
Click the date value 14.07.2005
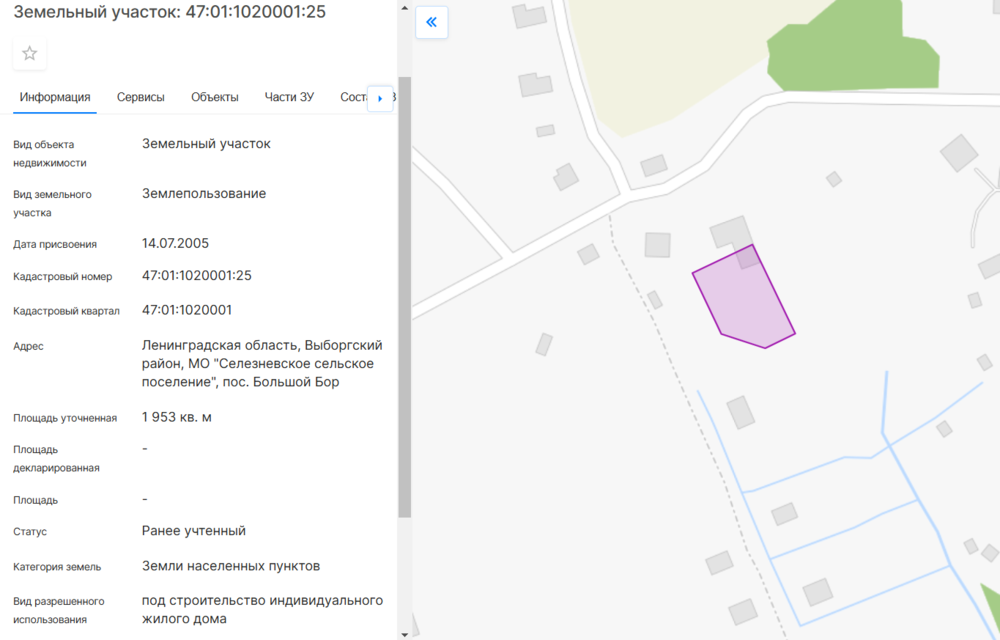point(176,243)
